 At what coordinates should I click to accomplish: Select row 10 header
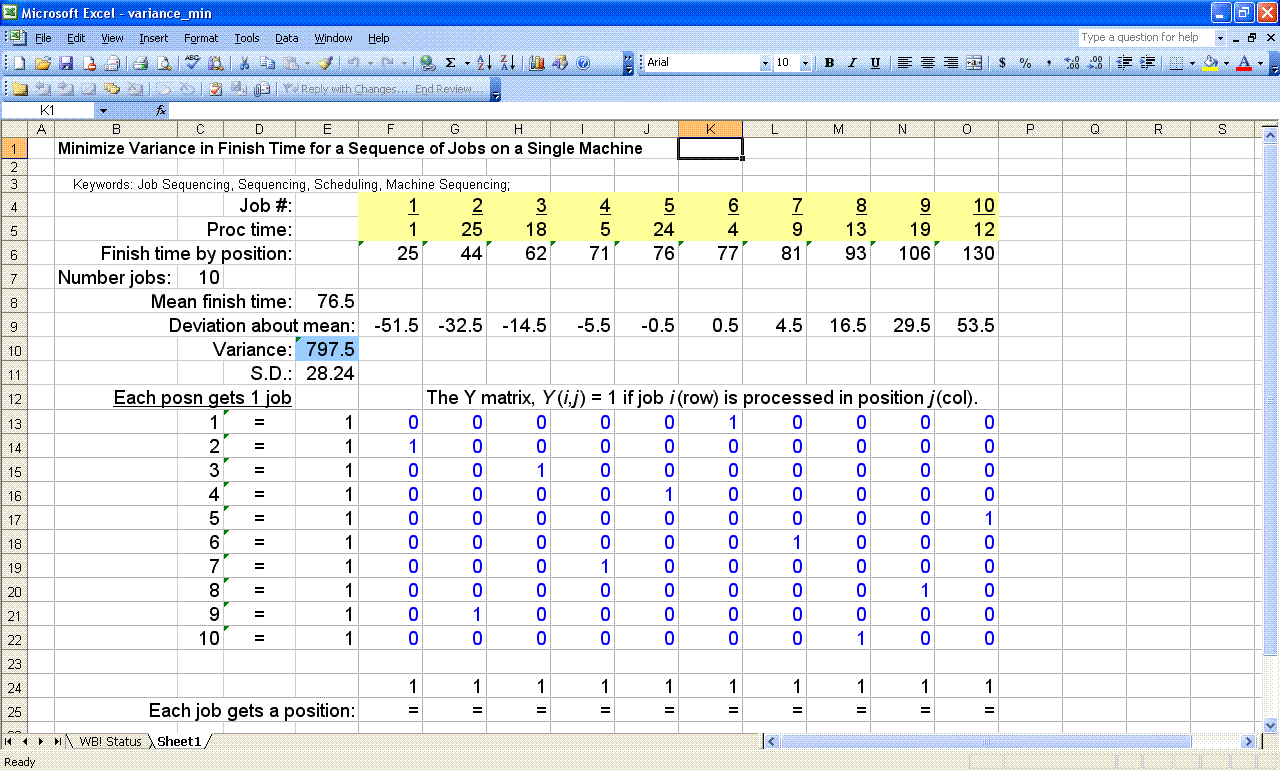[14, 349]
